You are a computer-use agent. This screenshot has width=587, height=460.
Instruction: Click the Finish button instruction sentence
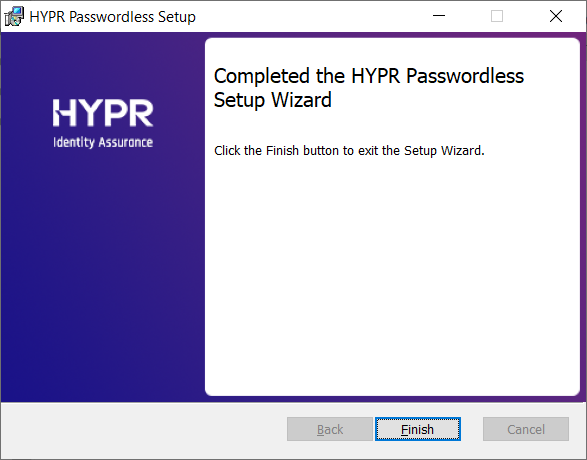(x=349, y=150)
